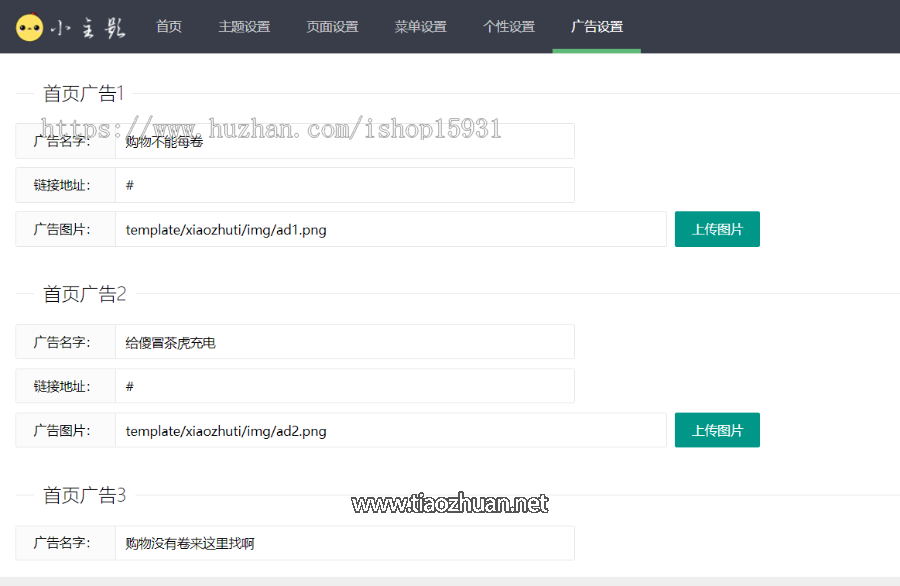Screen dimensions: 900x586
Task: Click the 首页广告3 section heading
Action: coord(84,495)
